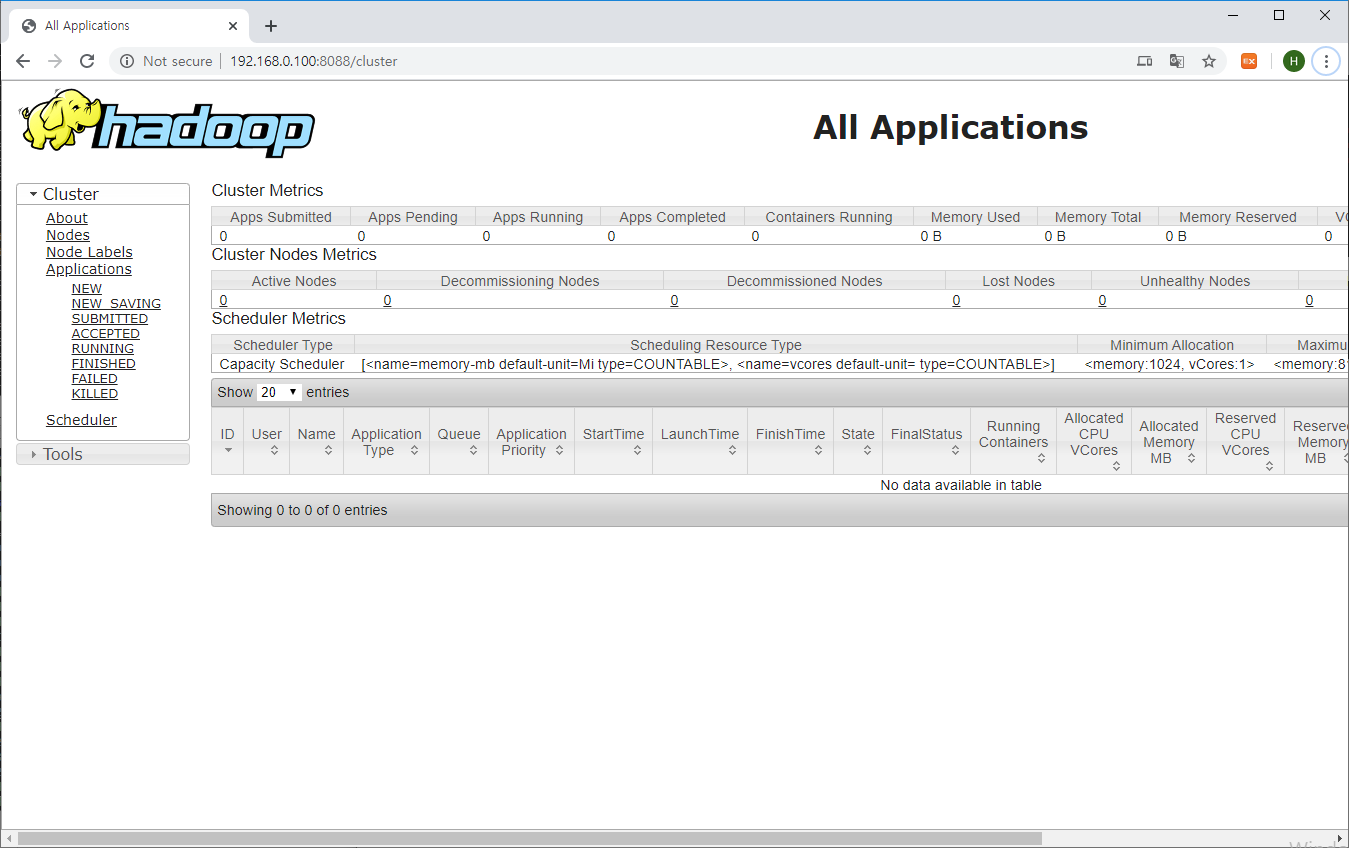1349x848 pixels.
Task: Click the browser back arrow
Action: pyautogui.click(x=23, y=61)
